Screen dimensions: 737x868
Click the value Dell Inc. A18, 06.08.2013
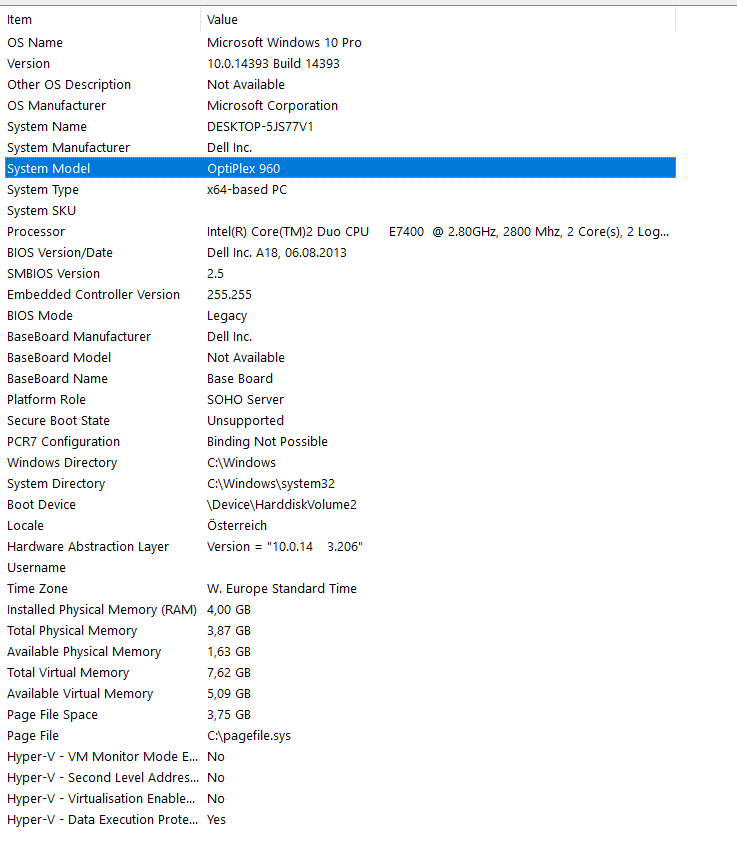tap(277, 253)
